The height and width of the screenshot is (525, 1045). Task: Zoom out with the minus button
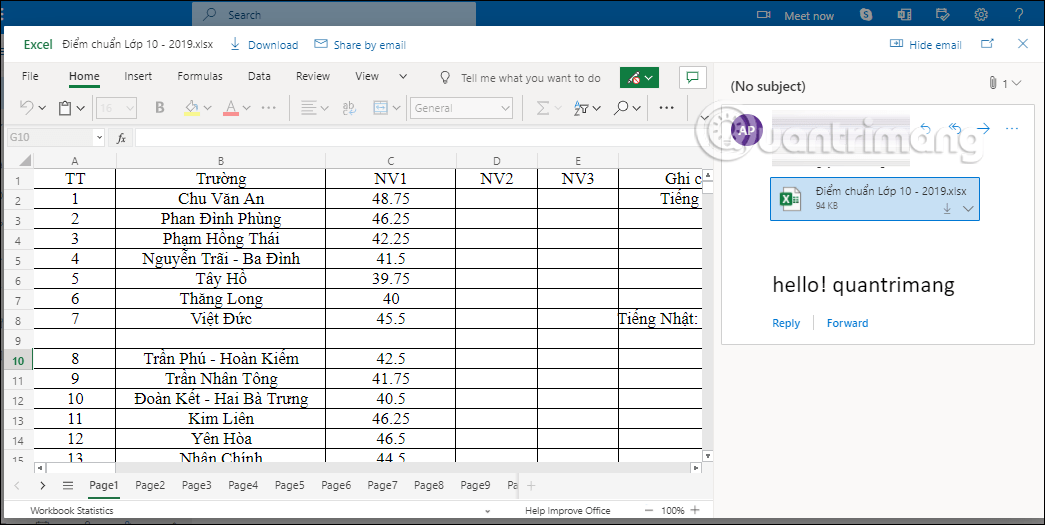pyautogui.click(x=649, y=510)
